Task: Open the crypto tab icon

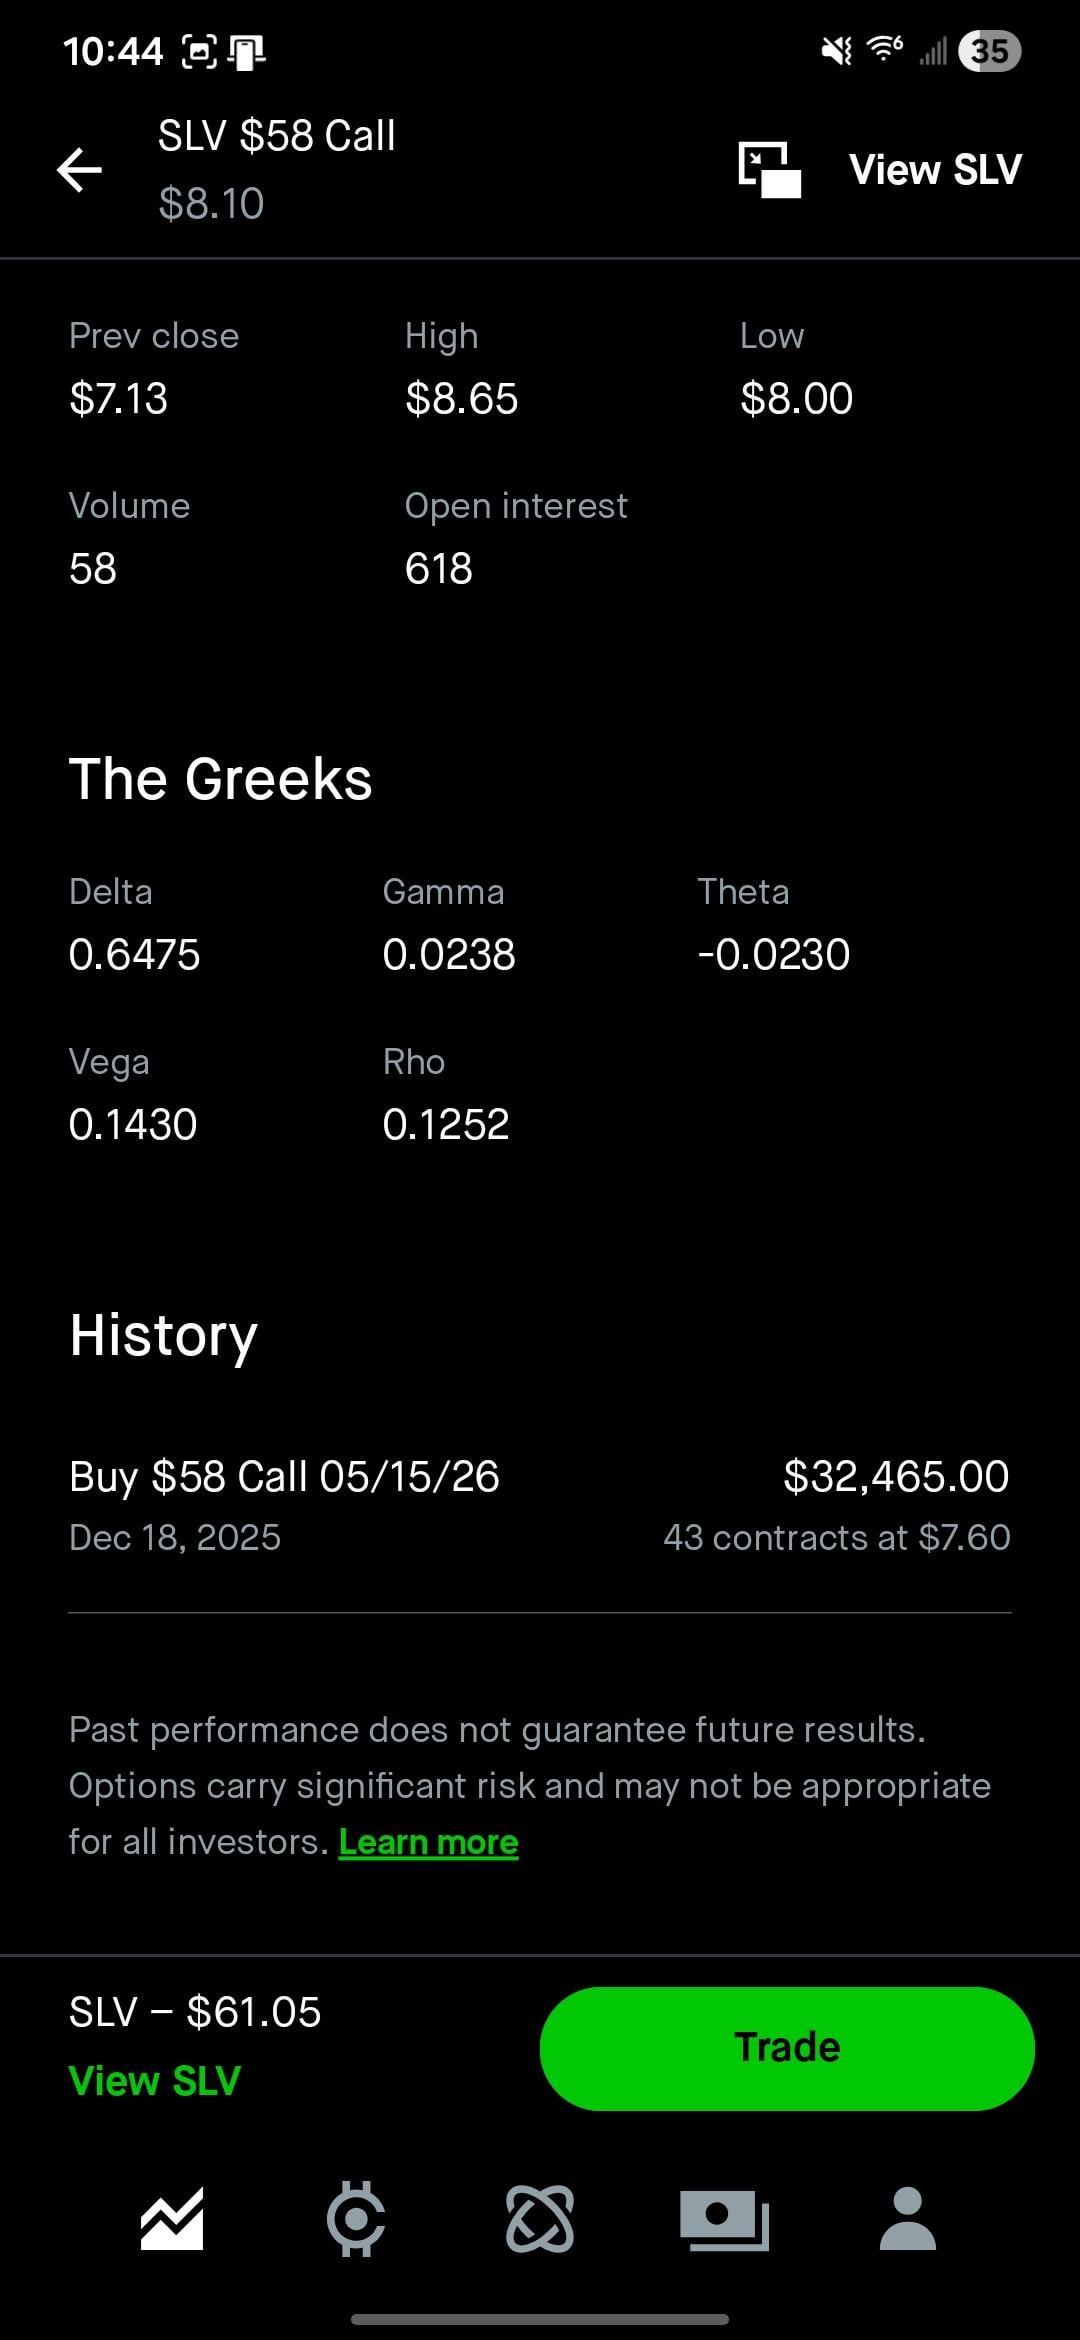Action: pos(356,2219)
